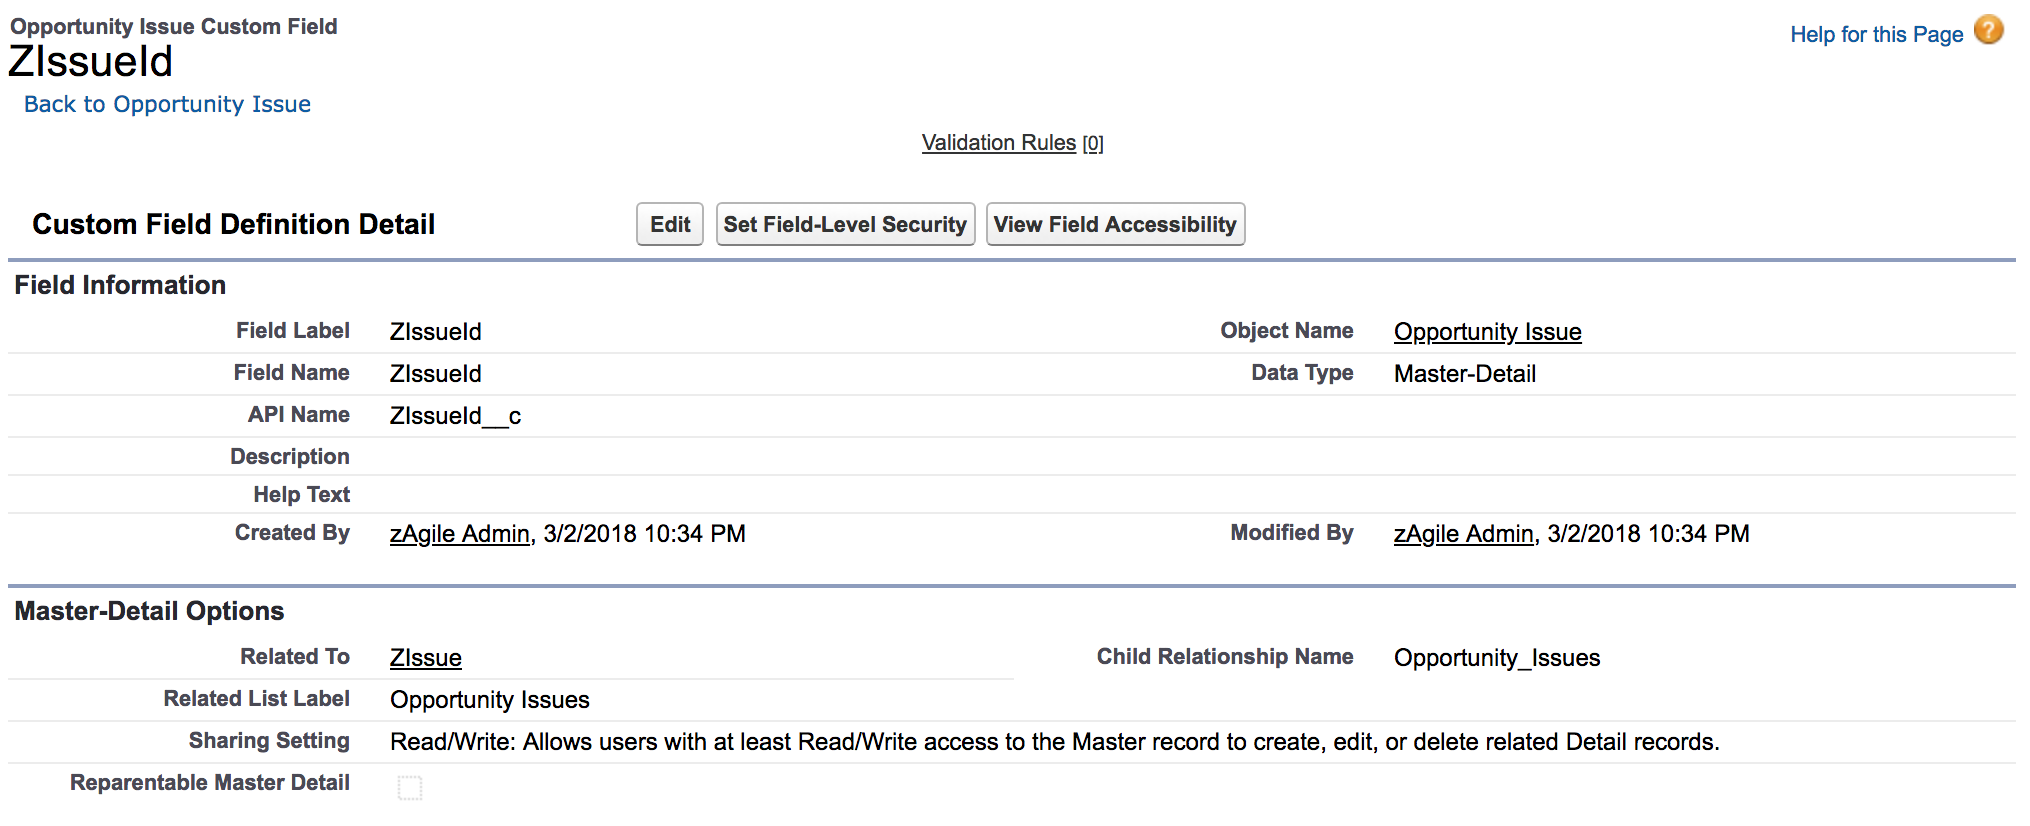Open the Help for this Page link
This screenshot has height=826, width=2030.
point(1876,35)
